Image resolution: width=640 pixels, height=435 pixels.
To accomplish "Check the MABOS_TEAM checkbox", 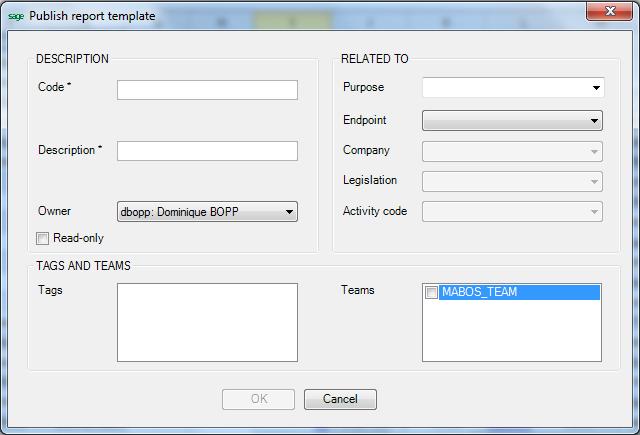I will [x=432, y=293].
